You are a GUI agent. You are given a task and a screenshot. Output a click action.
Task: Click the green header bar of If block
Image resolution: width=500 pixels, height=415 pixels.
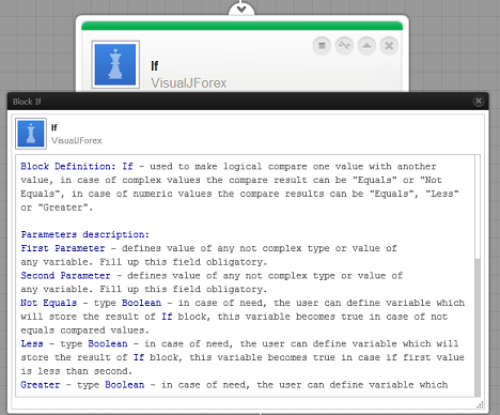242,26
